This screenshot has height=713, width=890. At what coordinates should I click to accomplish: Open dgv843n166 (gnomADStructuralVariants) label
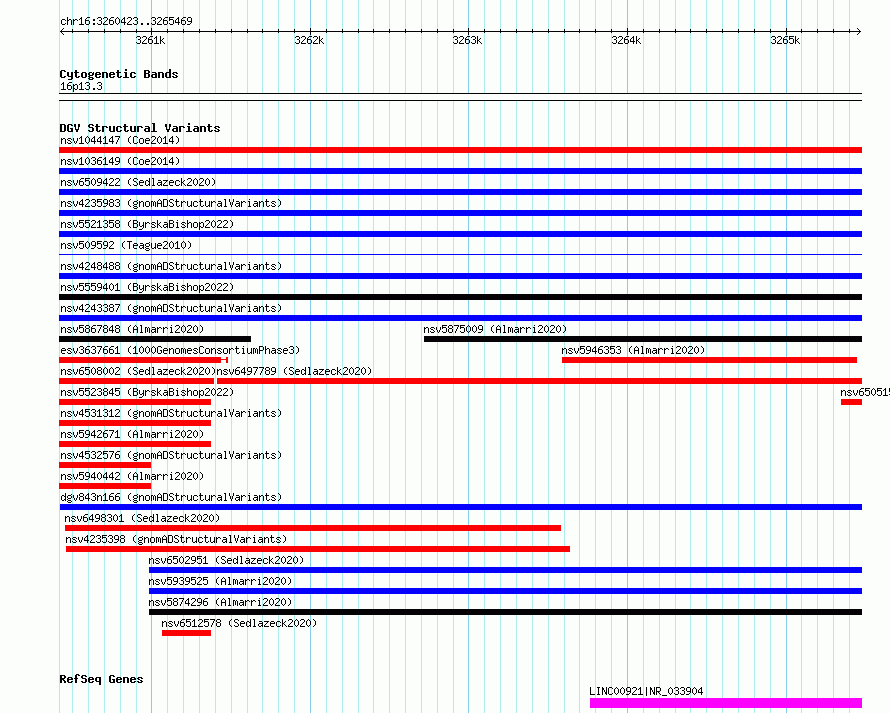171,497
